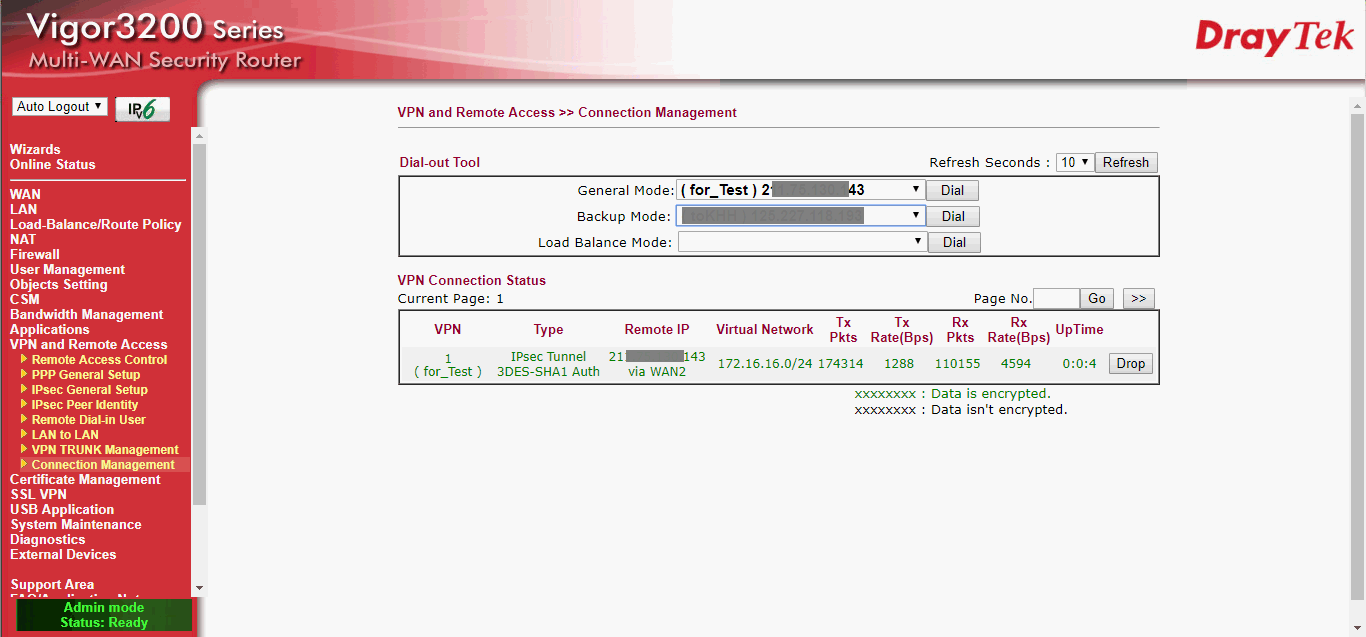Click the Tx Pkts value 174314
Viewport: 1366px width, 637px height.
click(840, 364)
